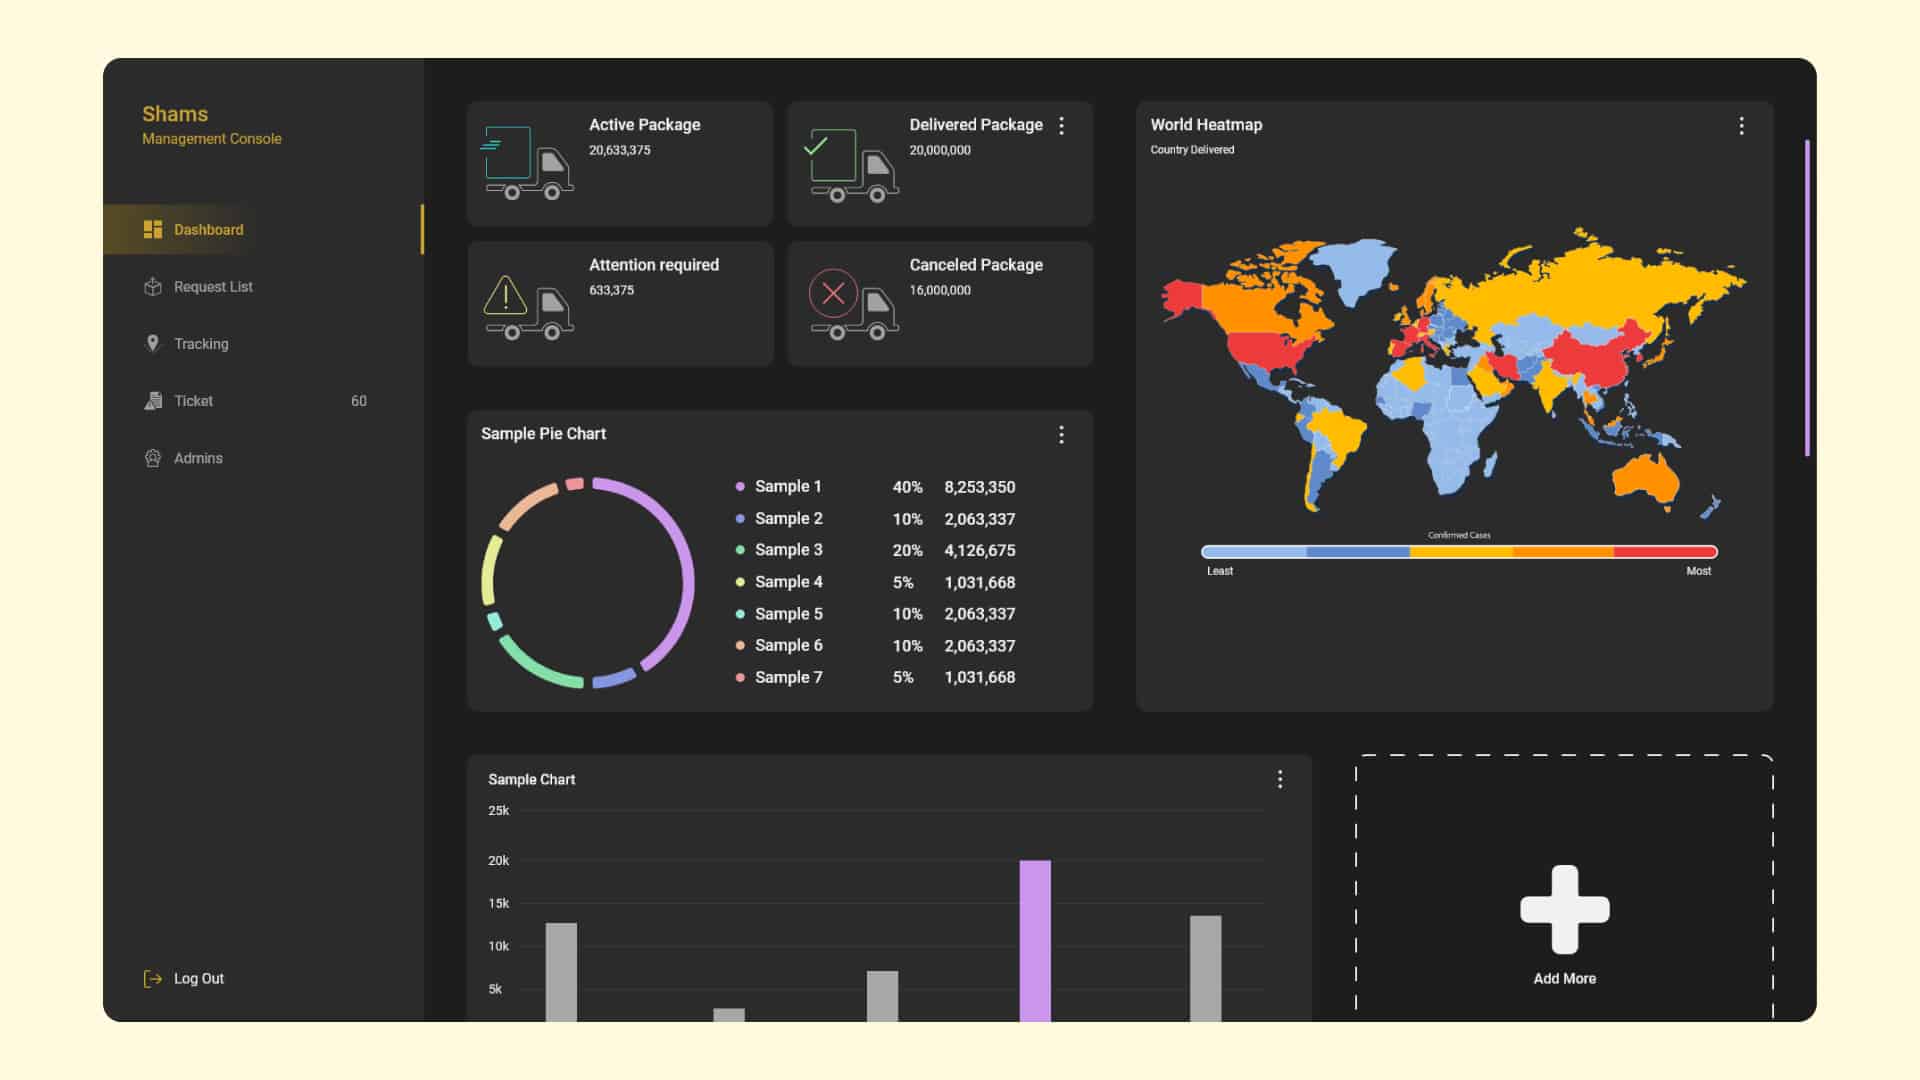Image resolution: width=1920 pixels, height=1080 pixels.
Task: Click the Tracking location pin icon
Action: pos(152,344)
